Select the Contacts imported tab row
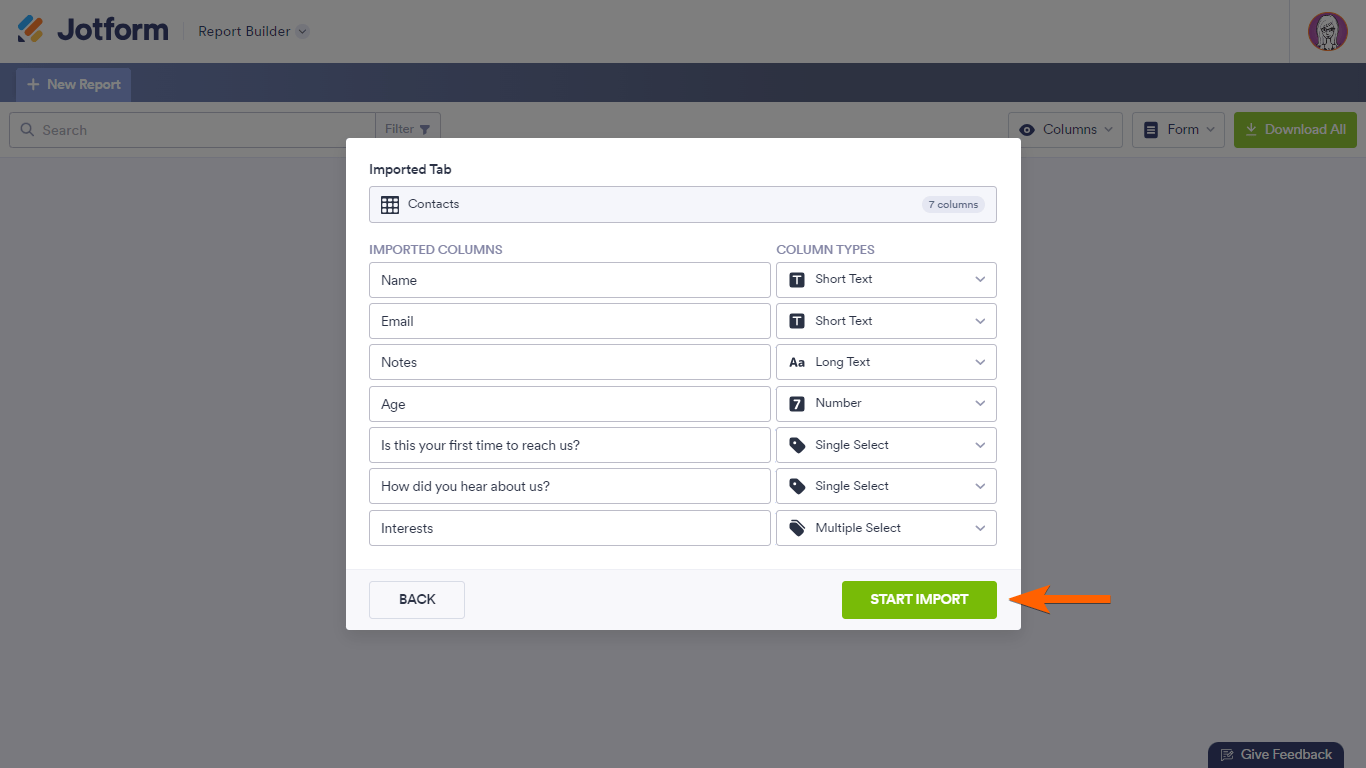 [x=682, y=204]
